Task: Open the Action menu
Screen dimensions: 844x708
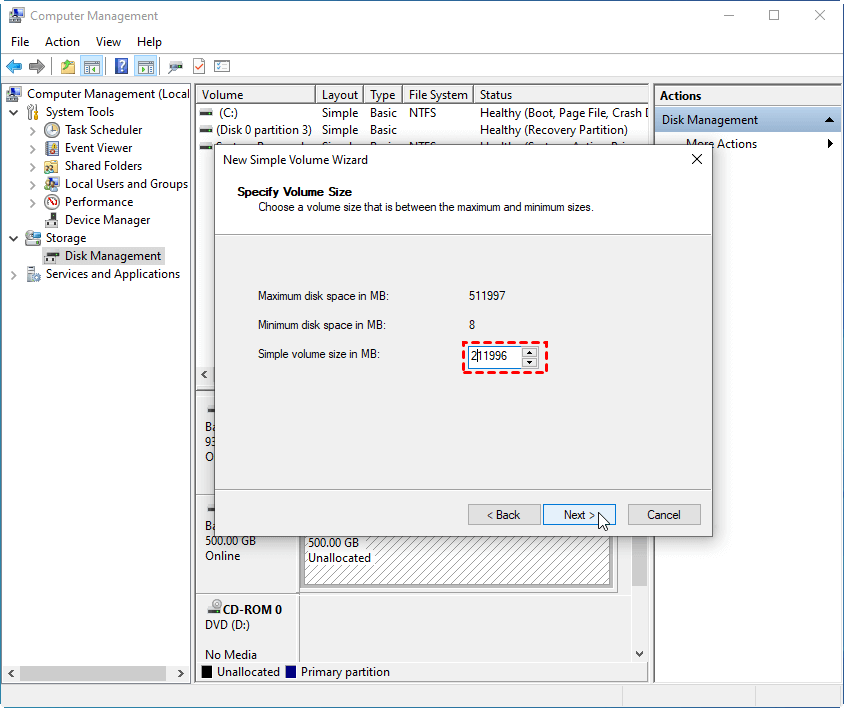Action: pyautogui.click(x=62, y=41)
